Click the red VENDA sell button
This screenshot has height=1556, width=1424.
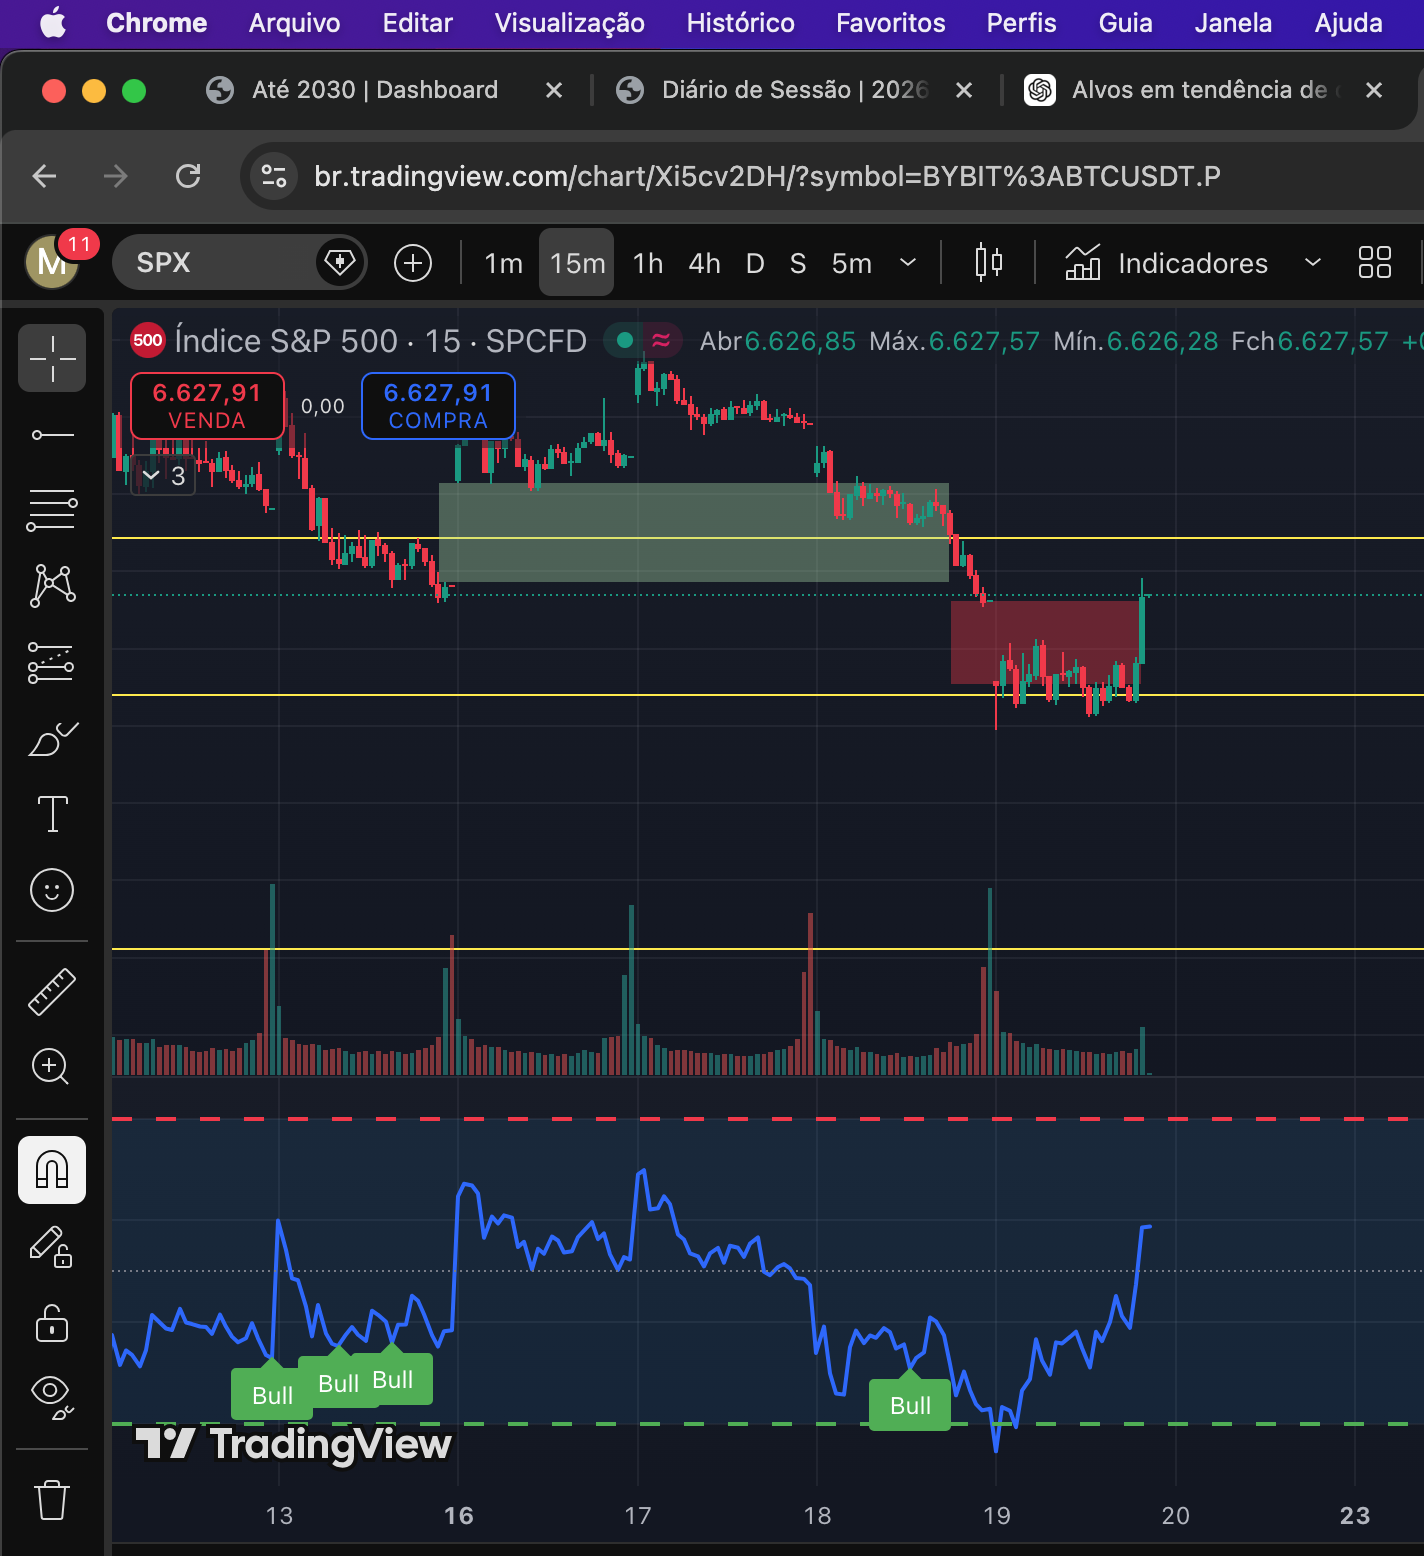click(x=207, y=406)
